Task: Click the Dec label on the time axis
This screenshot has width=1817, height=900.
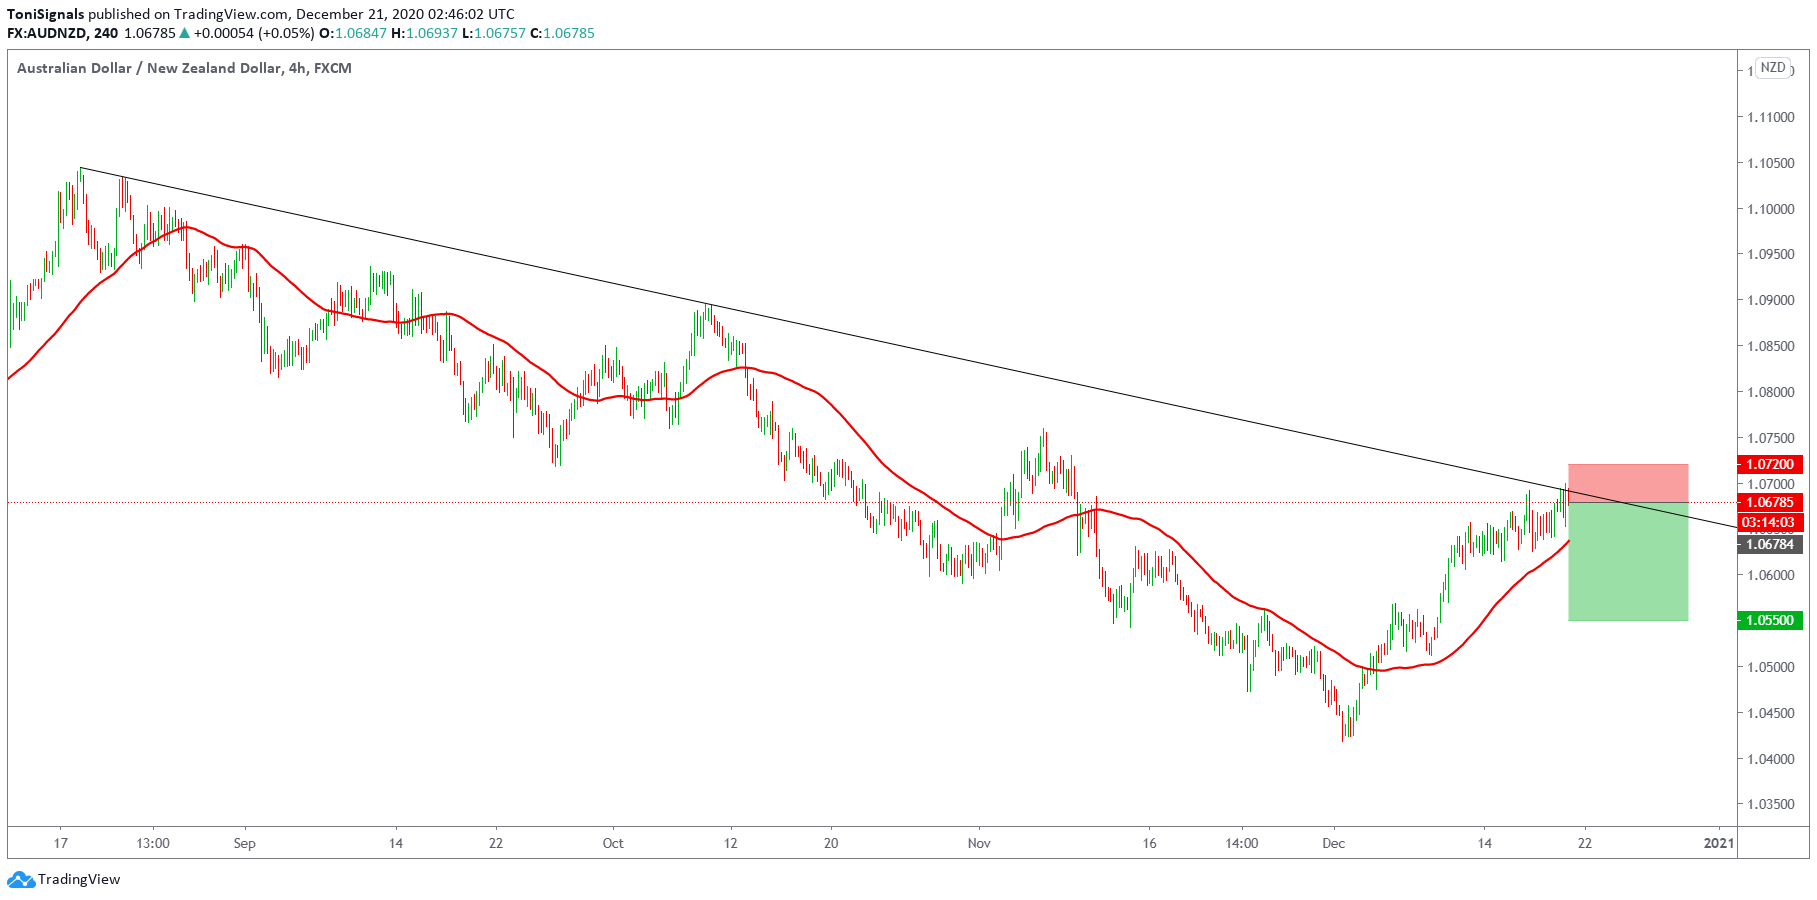Action: [1333, 843]
